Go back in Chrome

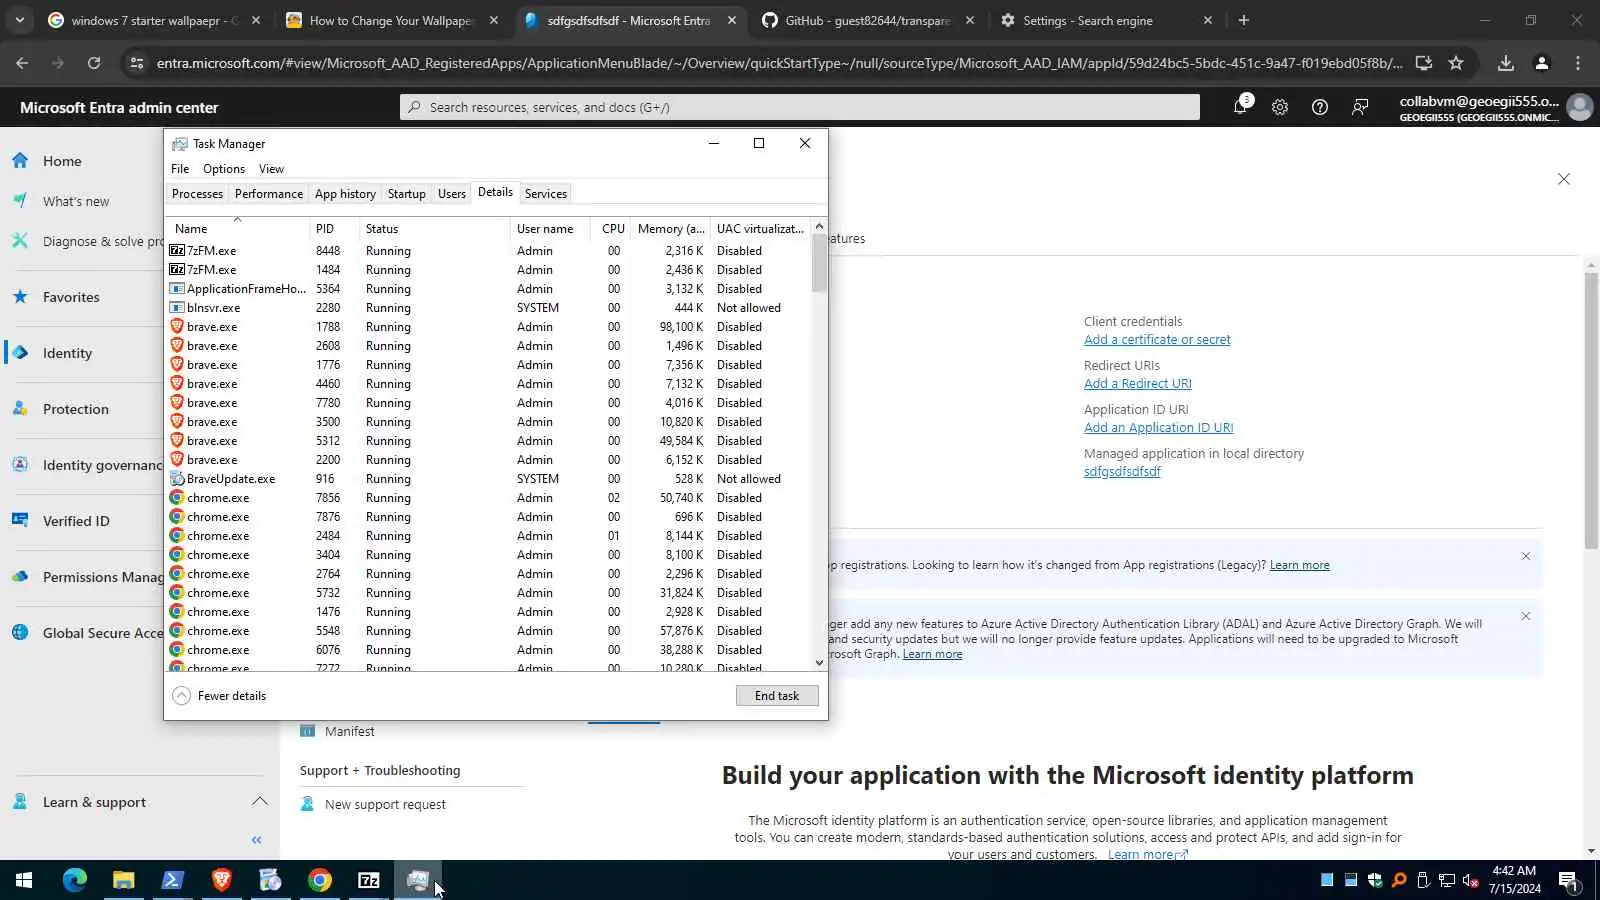pos(22,63)
